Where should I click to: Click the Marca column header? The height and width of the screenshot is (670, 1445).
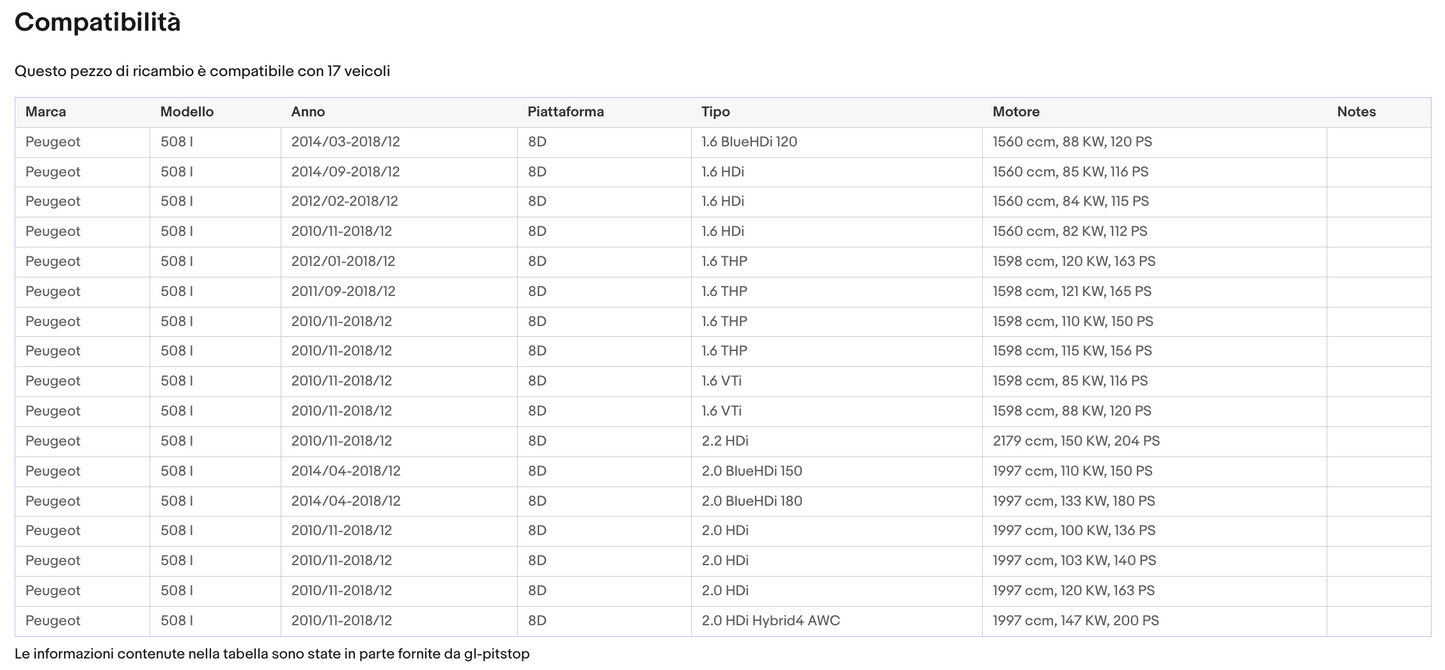point(46,112)
